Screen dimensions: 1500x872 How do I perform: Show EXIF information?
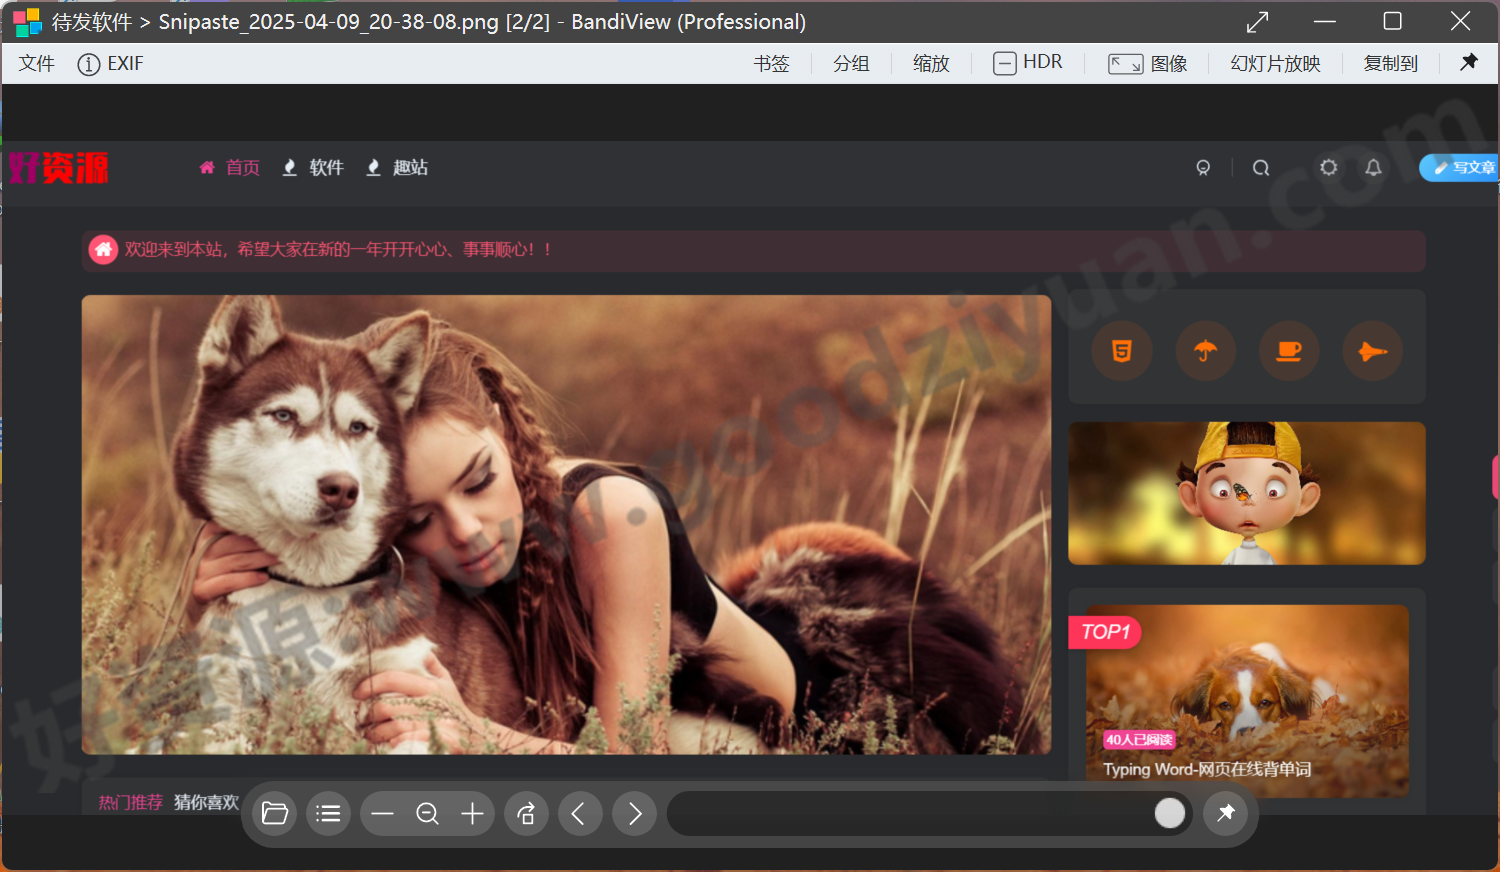coord(111,63)
